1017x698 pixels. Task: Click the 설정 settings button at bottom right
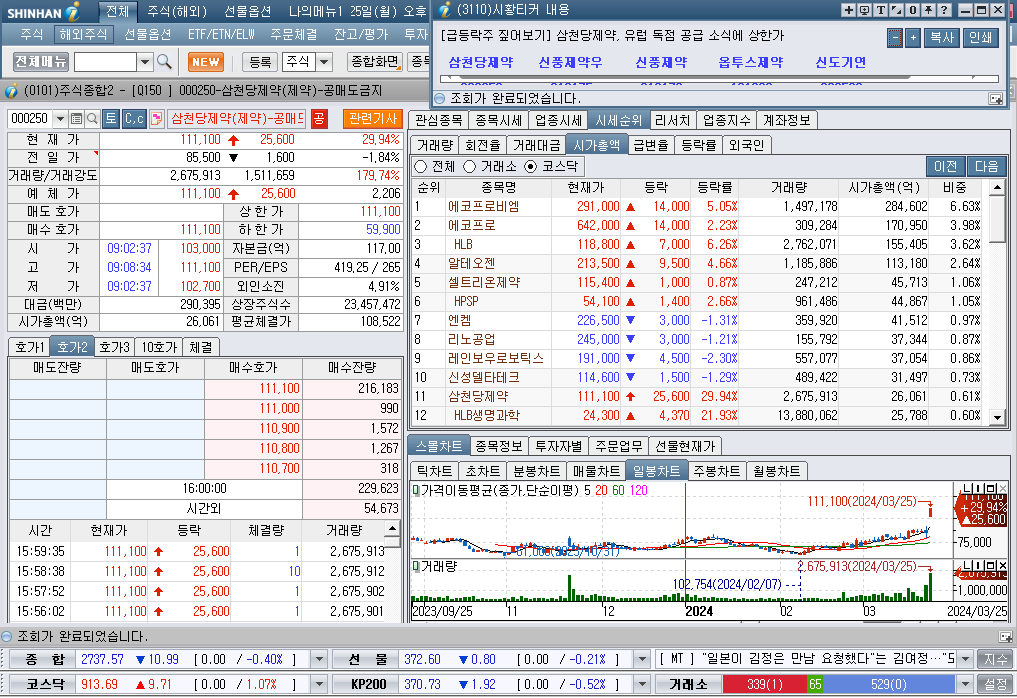tap(995, 684)
